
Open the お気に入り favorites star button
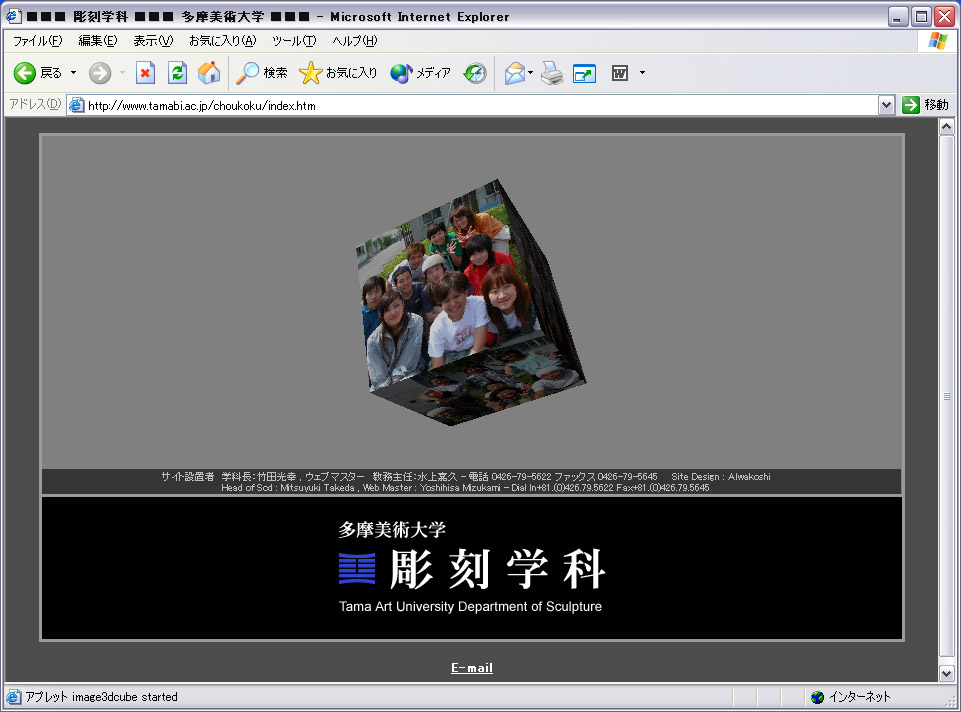click(x=338, y=73)
